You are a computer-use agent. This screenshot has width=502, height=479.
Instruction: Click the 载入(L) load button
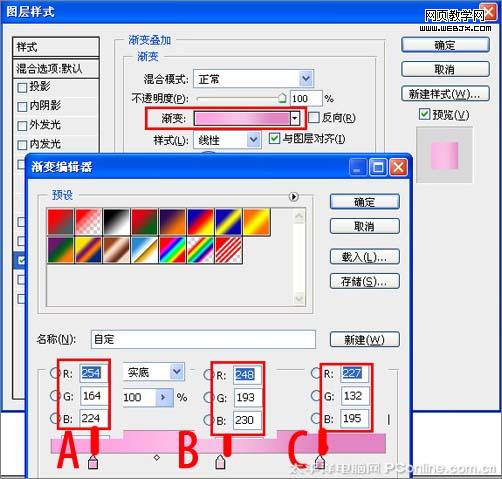coord(365,257)
